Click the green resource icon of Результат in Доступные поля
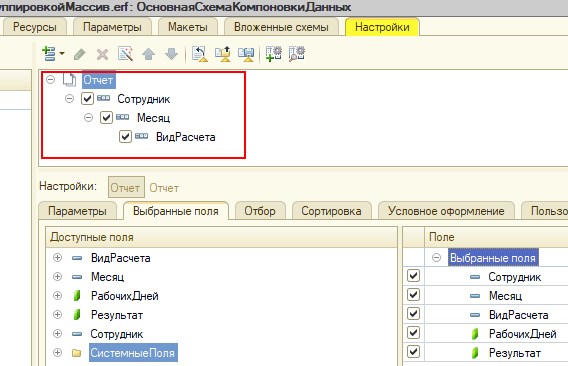Screen dimensions: 568x366 pos(77,315)
